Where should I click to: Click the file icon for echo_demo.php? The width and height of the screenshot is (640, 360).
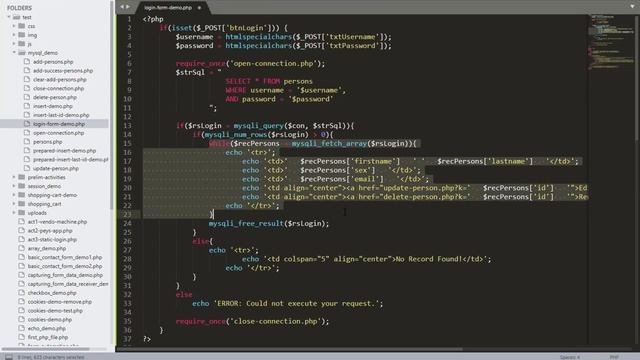(22, 328)
